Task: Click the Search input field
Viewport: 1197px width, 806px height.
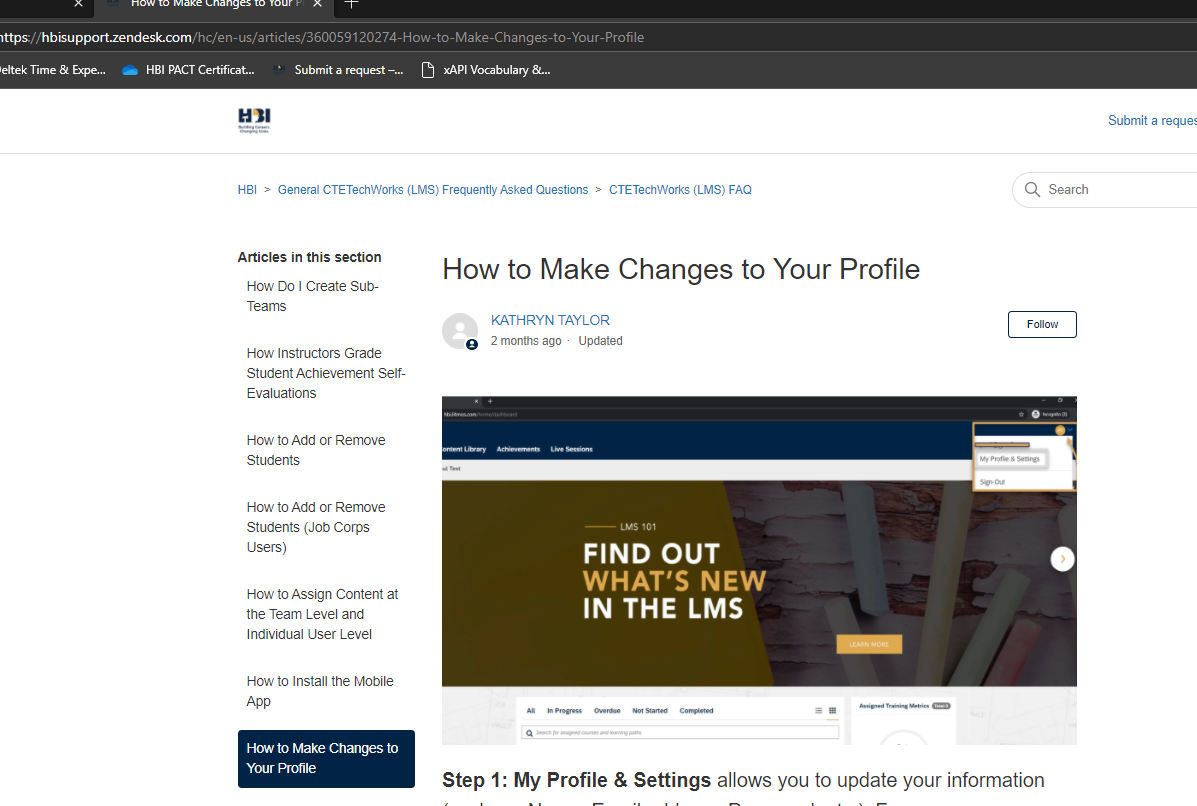Action: coord(1115,190)
